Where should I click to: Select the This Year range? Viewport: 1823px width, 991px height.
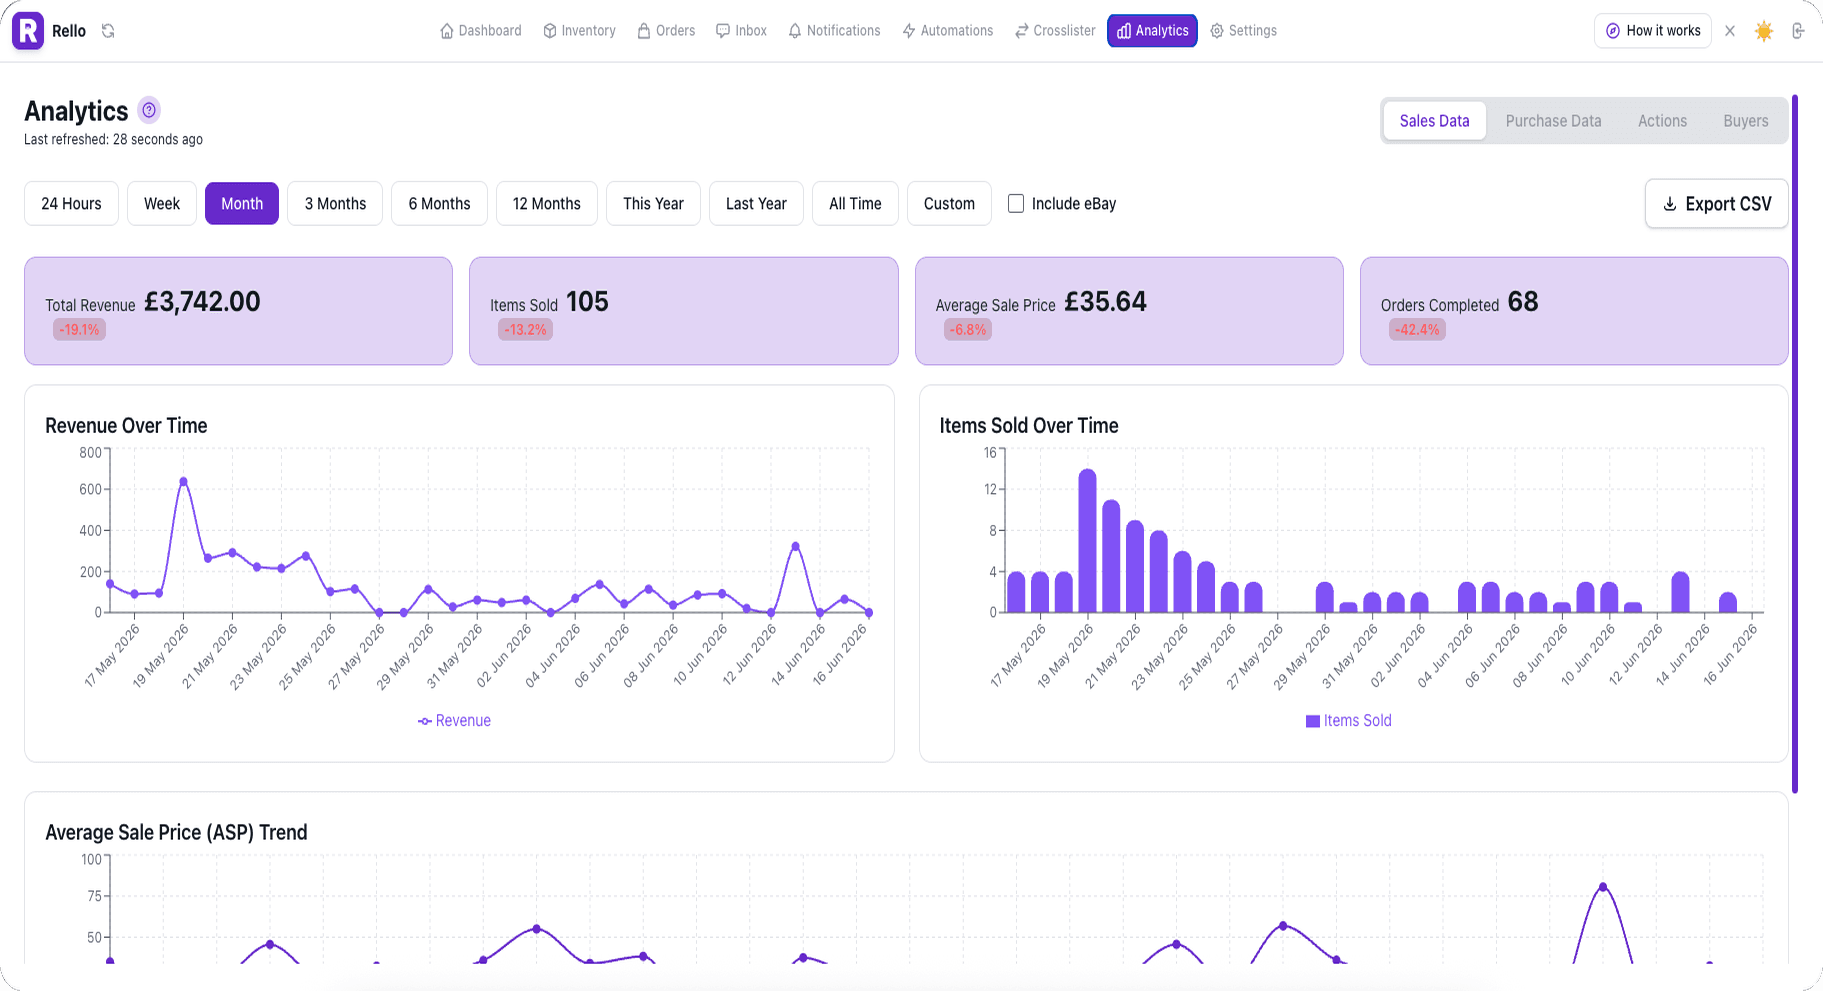point(653,204)
